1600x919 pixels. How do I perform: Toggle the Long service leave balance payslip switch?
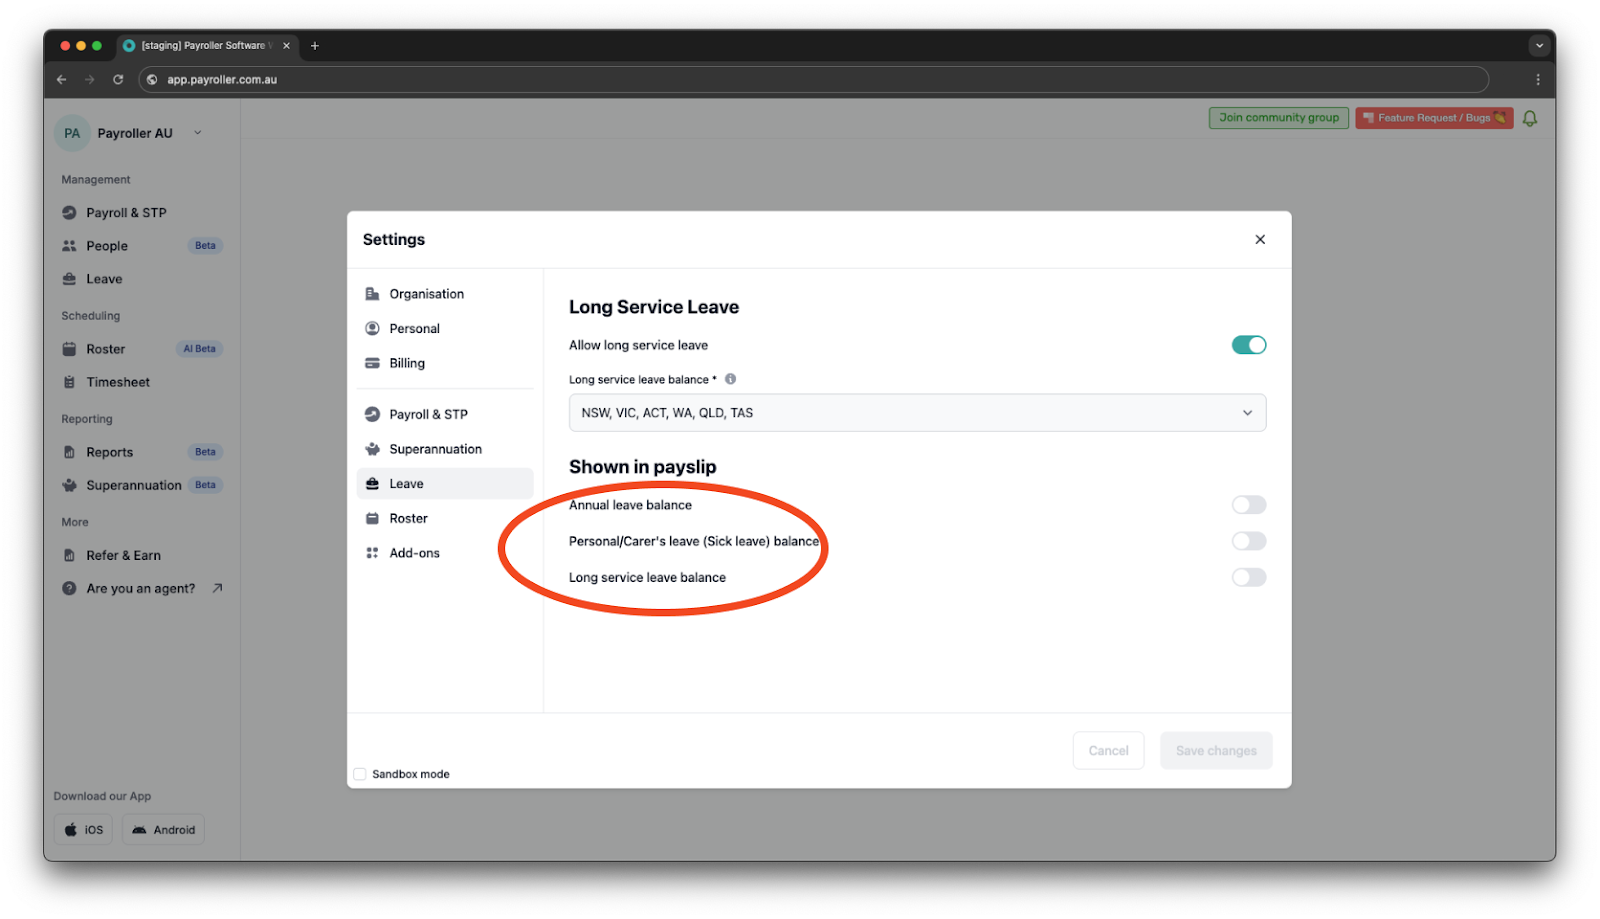[x=1248, y=577]
